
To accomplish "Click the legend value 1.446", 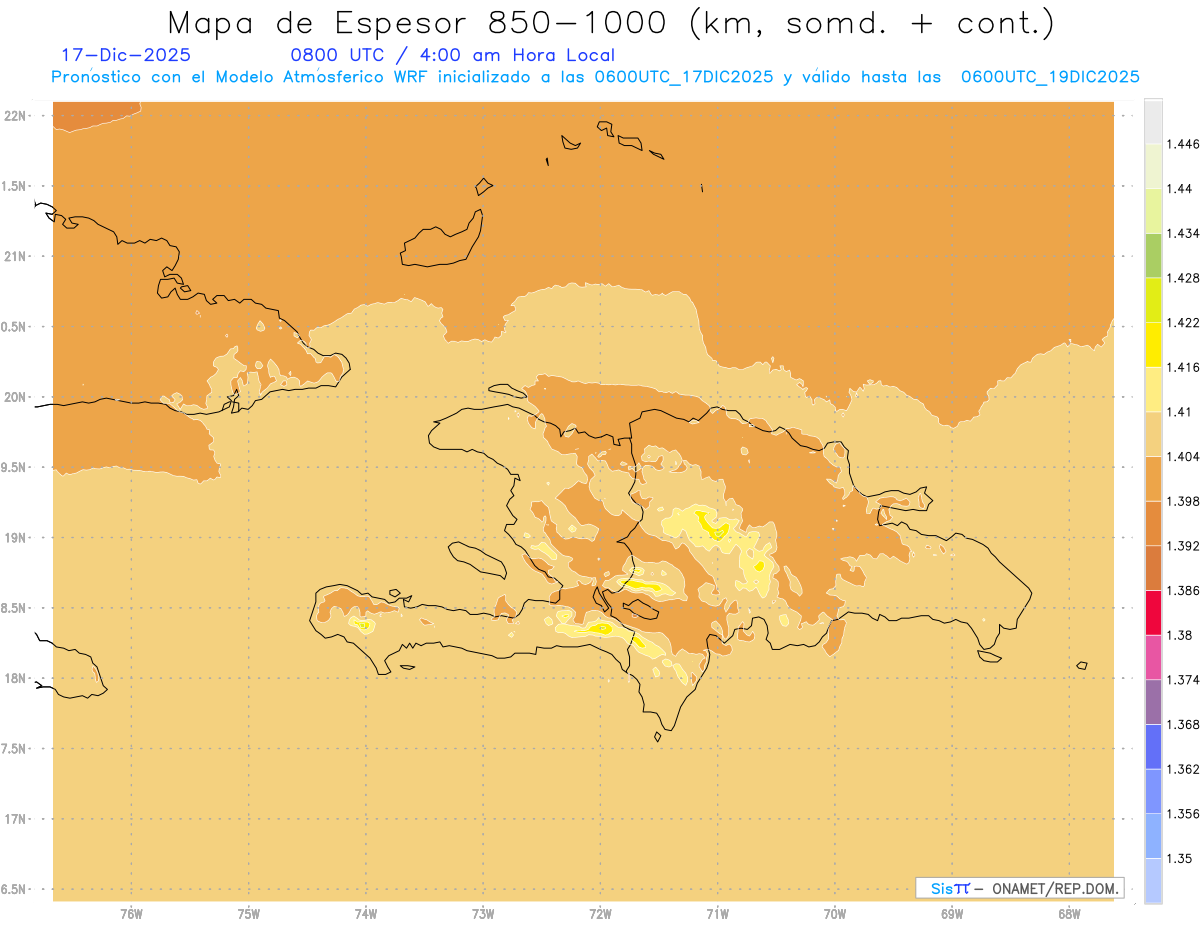I will [1182, 144].
